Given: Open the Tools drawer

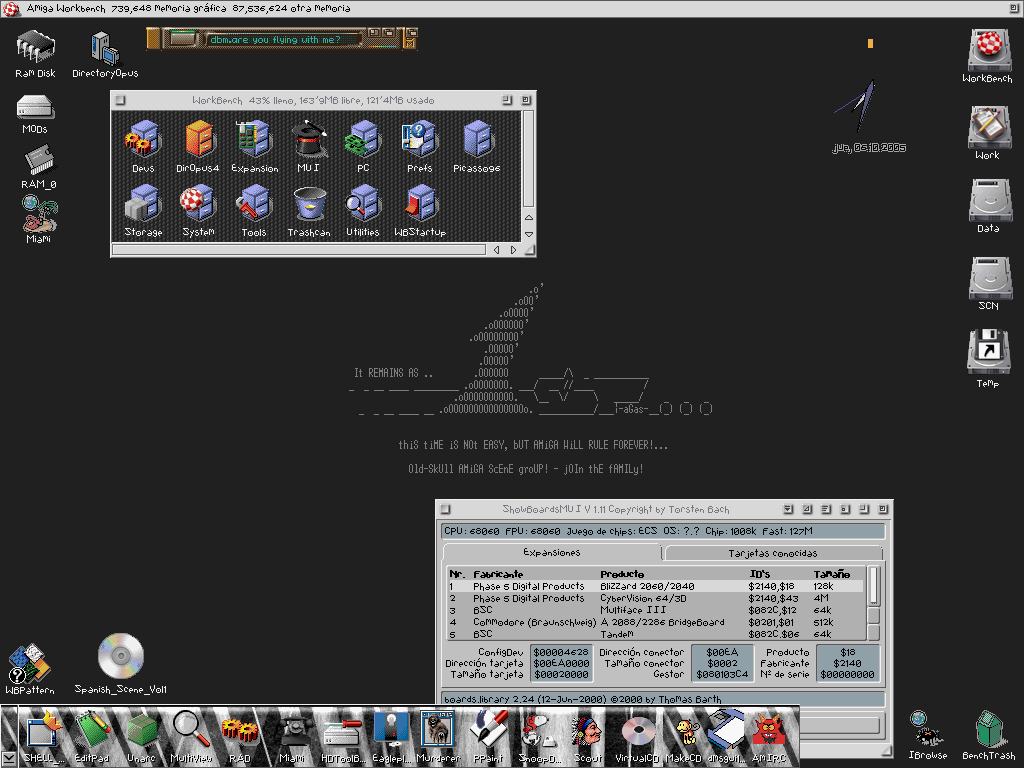Looking at the screenshot, I should click(254, 210).
